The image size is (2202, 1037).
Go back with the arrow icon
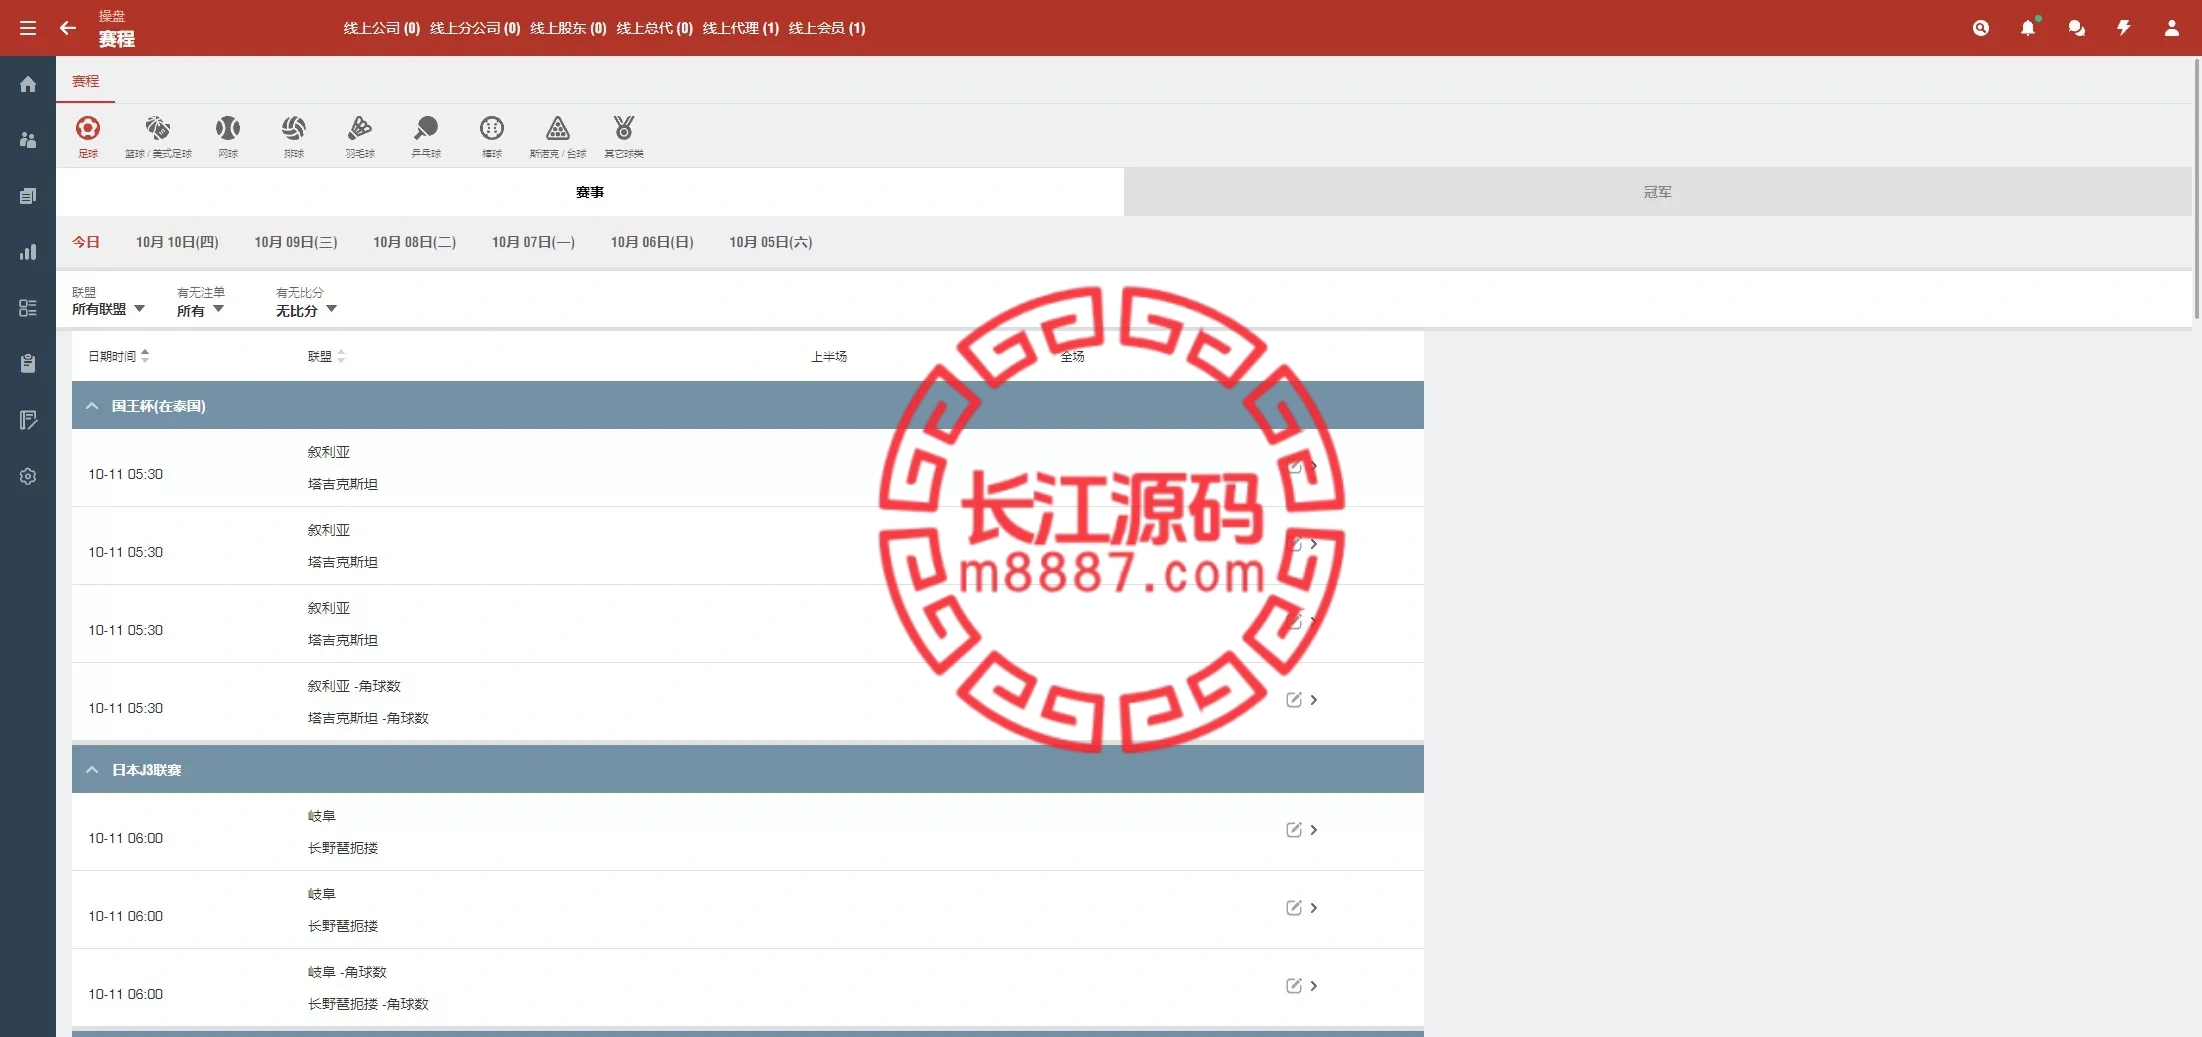[68, 28]
